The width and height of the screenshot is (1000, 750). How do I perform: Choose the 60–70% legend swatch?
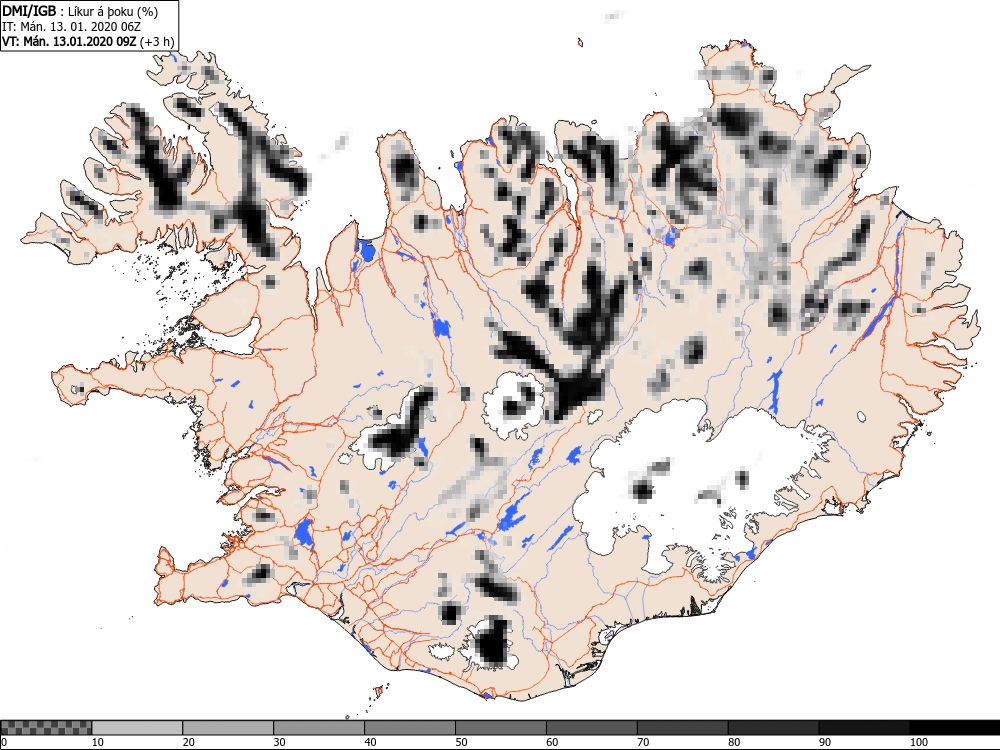tap(591, 728)
